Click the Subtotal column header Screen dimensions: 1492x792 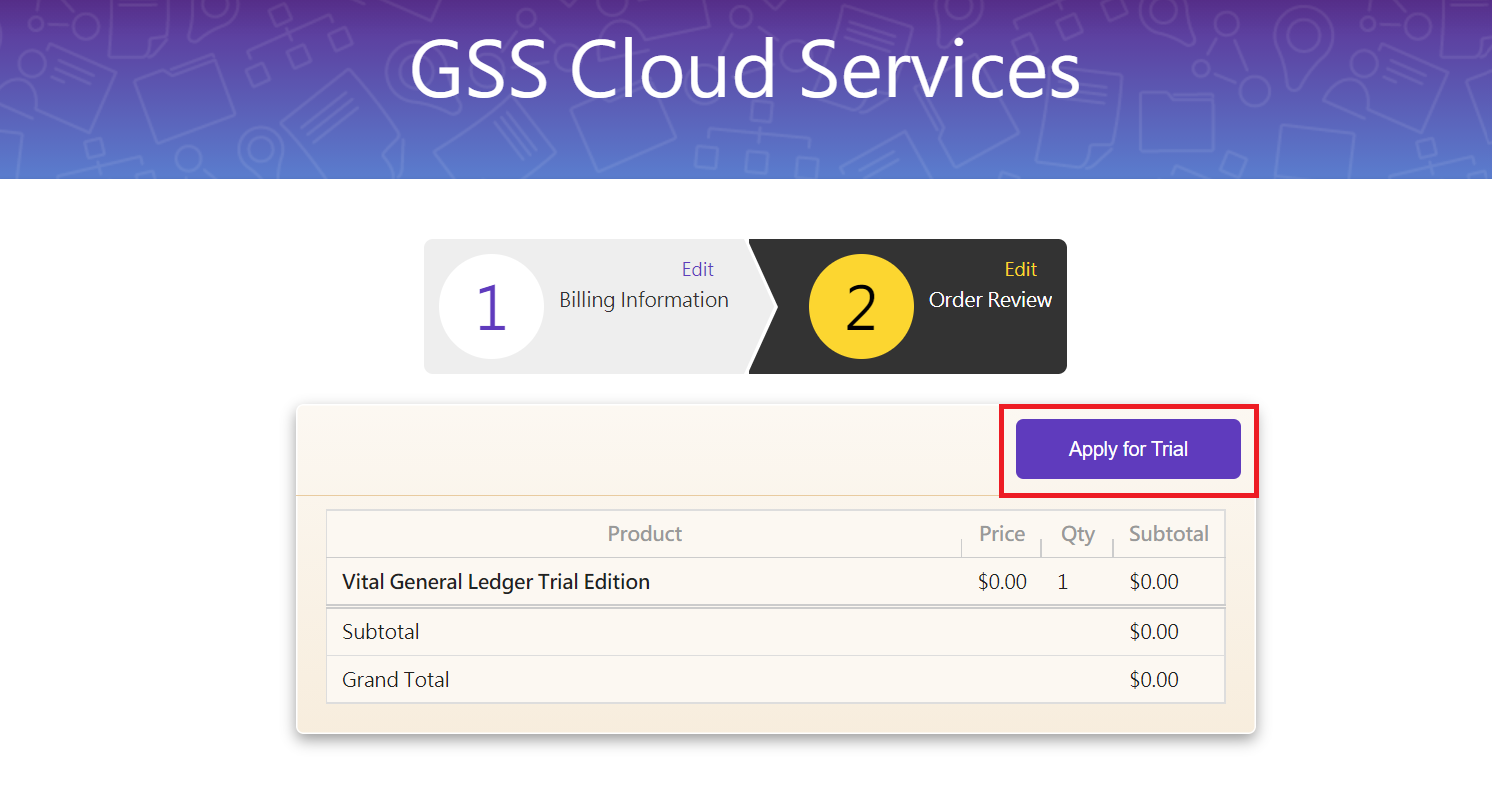(1168, 534)
